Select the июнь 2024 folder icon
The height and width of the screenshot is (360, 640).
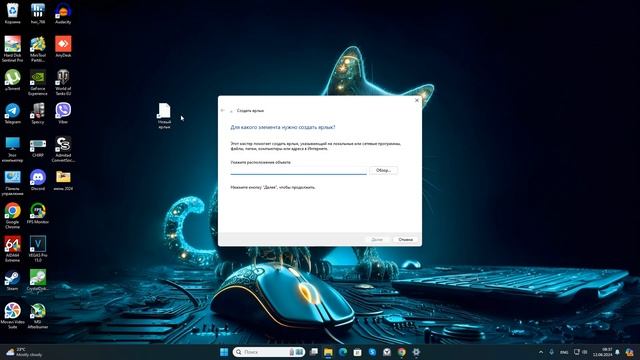pos(63,180)
